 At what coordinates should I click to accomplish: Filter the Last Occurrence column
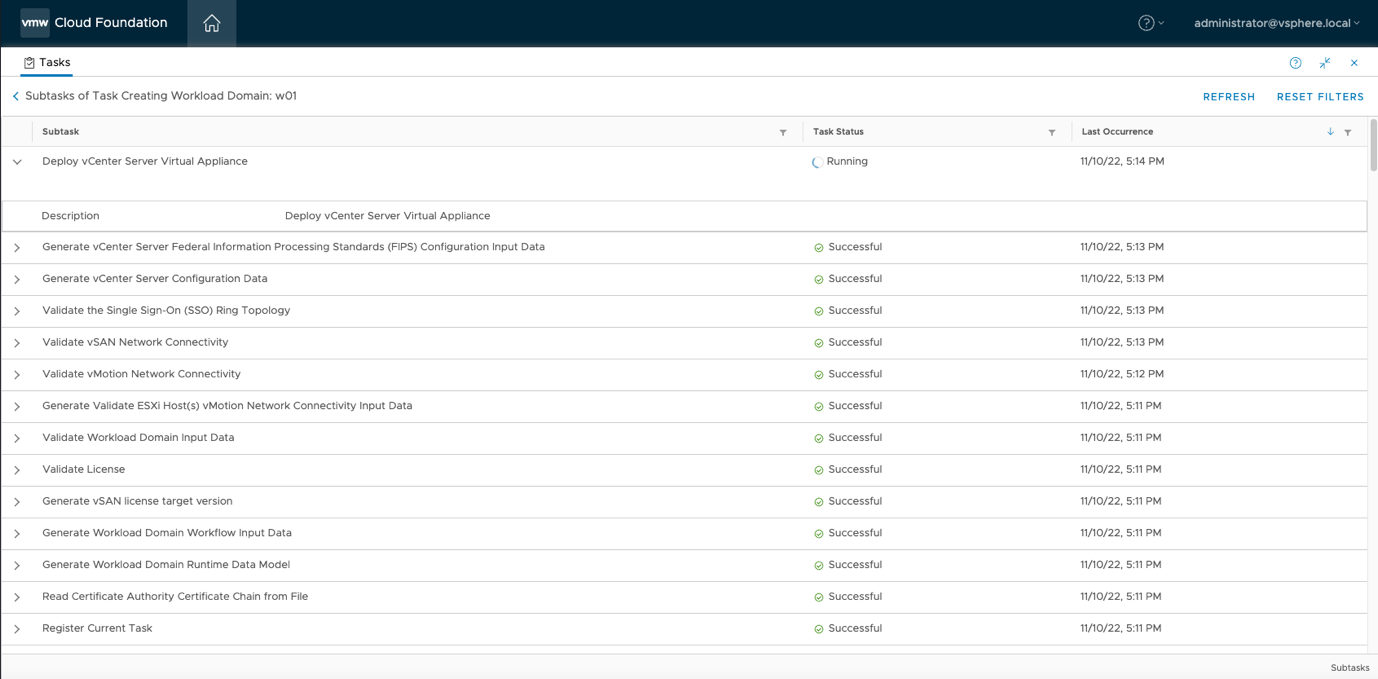pyautogui.click(x=1348, y=132)
